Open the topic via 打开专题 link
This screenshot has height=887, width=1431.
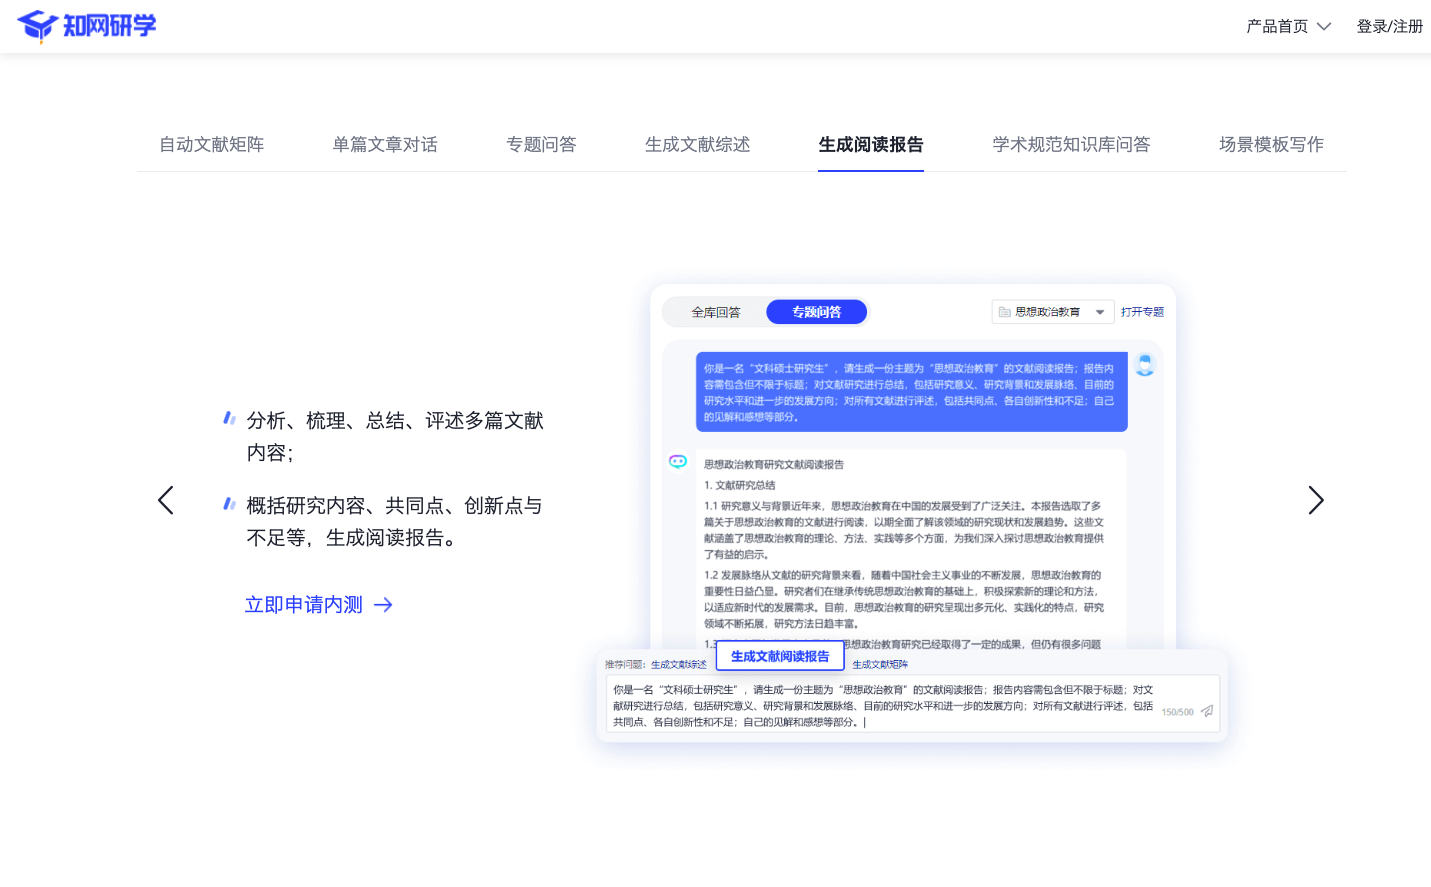coord(1143,311)
